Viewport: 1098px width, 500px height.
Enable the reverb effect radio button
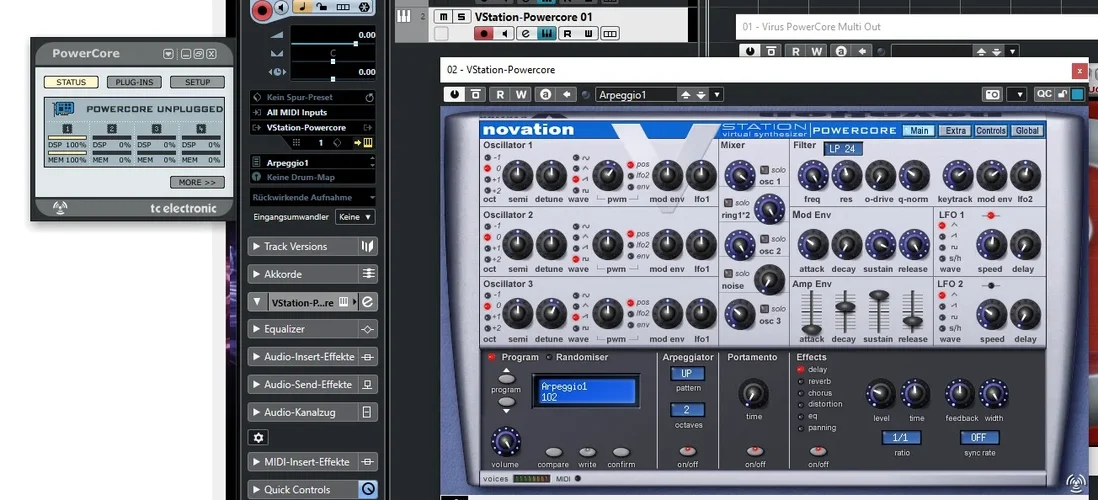click(799, 381)
